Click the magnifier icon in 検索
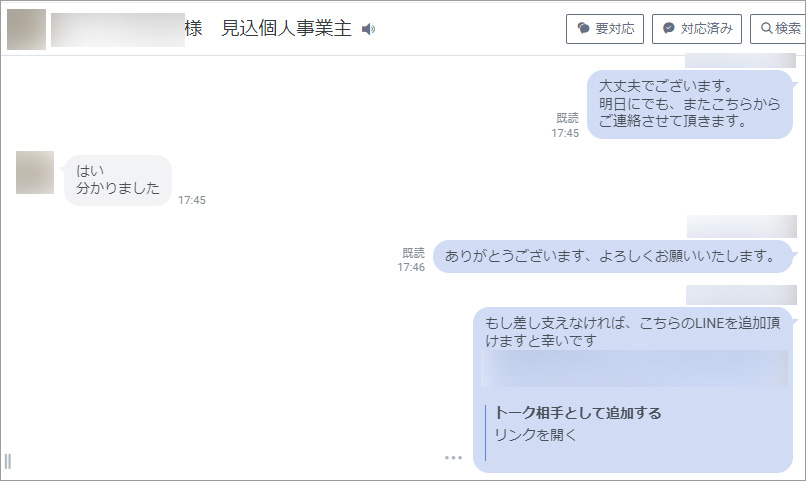 point(766,29)
